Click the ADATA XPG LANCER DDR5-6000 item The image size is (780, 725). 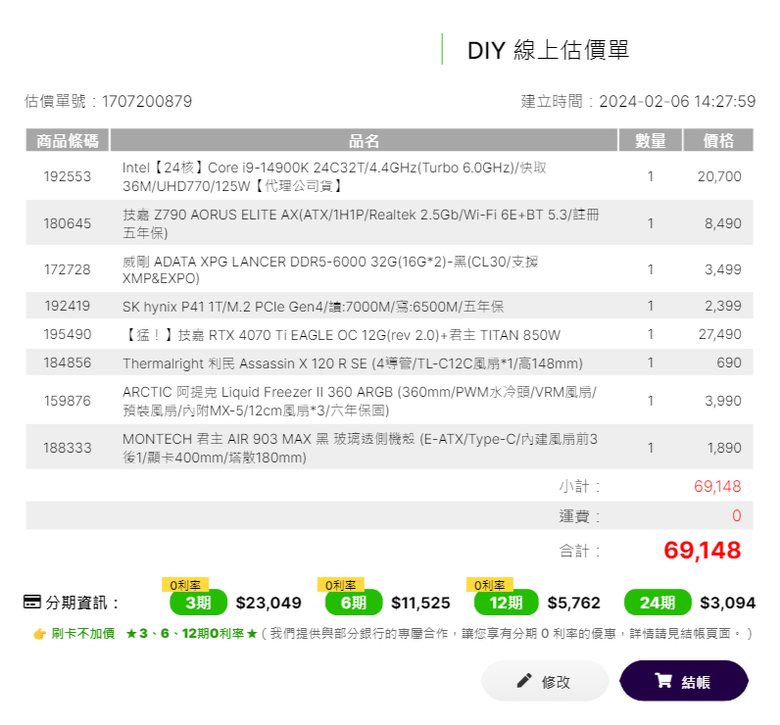click(330, 270)
